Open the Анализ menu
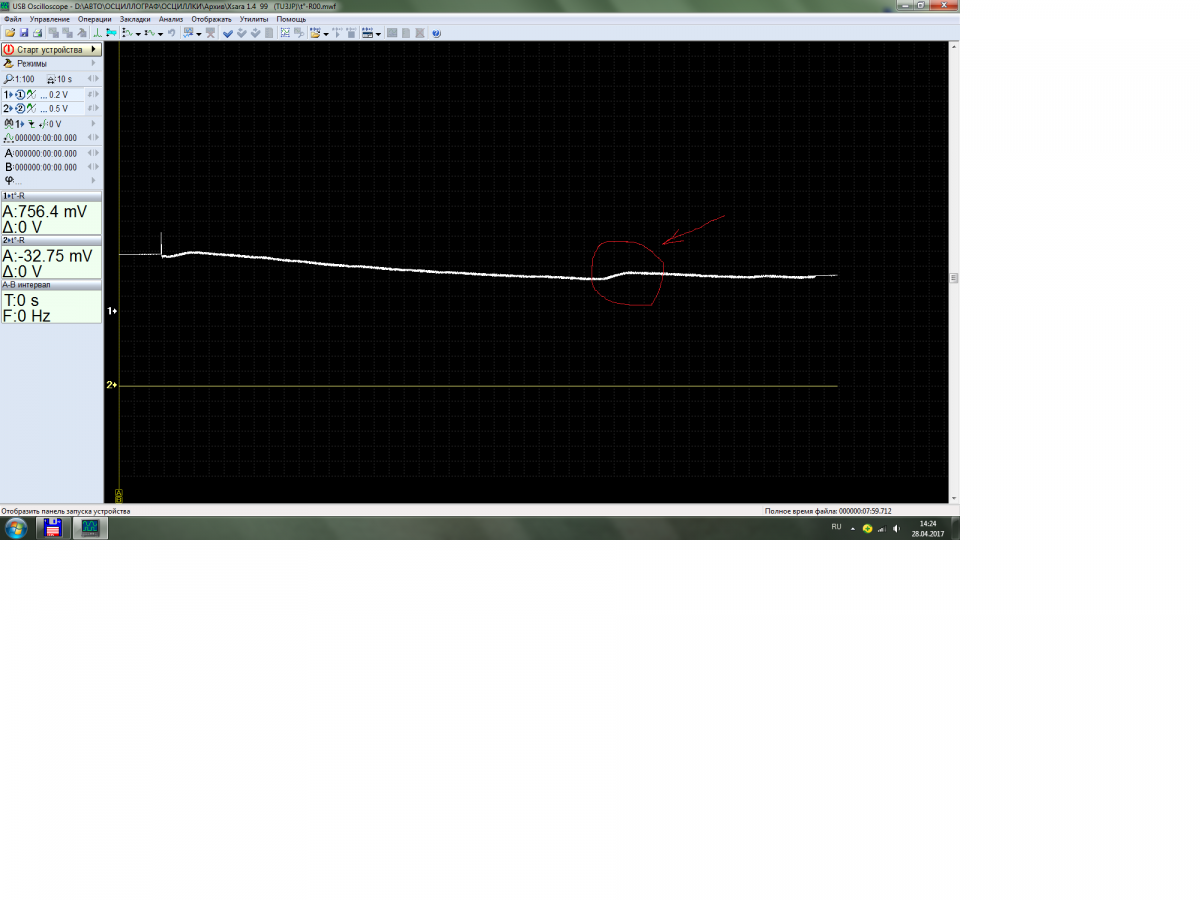Screen dimensions: 1200x900 [x=171, y=19]
